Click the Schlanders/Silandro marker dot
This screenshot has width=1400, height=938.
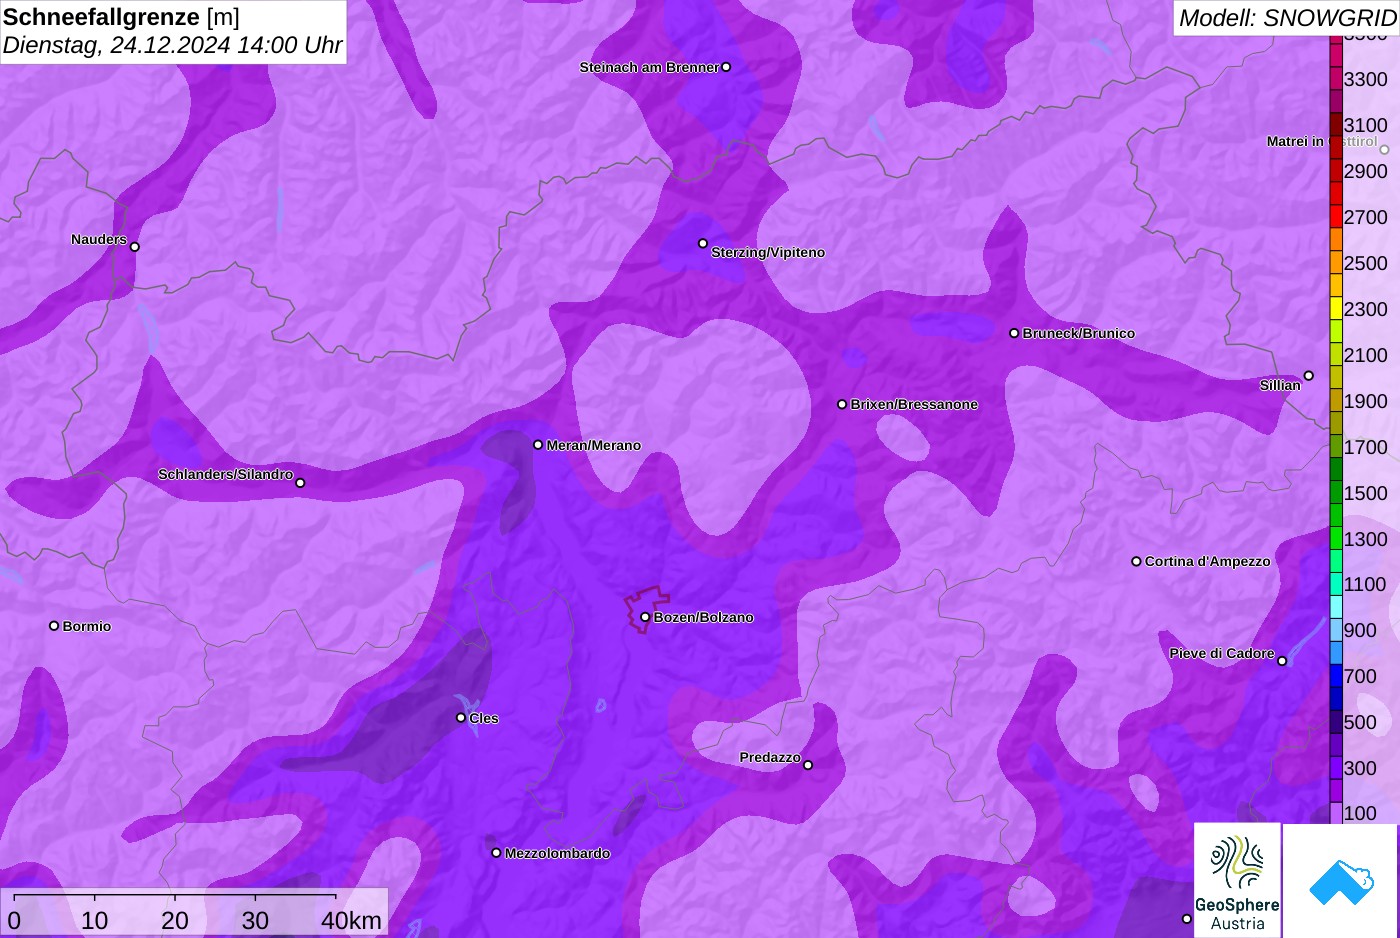(x=300, y=483)
